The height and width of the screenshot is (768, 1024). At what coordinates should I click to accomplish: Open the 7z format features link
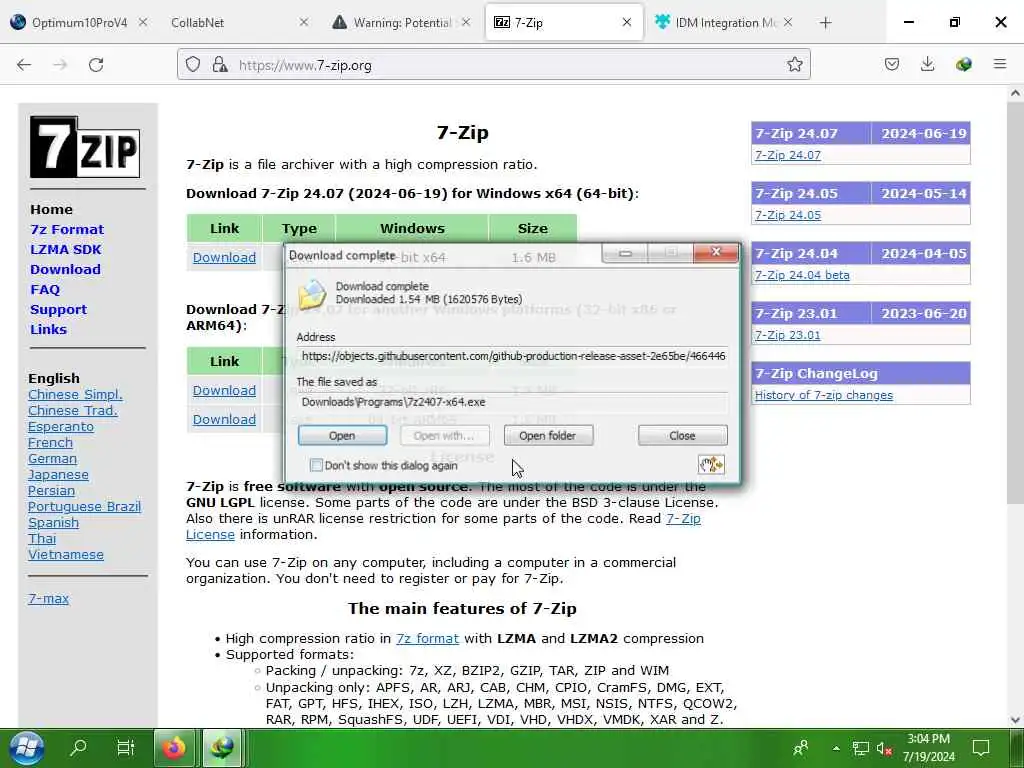[x=427, y=639]
